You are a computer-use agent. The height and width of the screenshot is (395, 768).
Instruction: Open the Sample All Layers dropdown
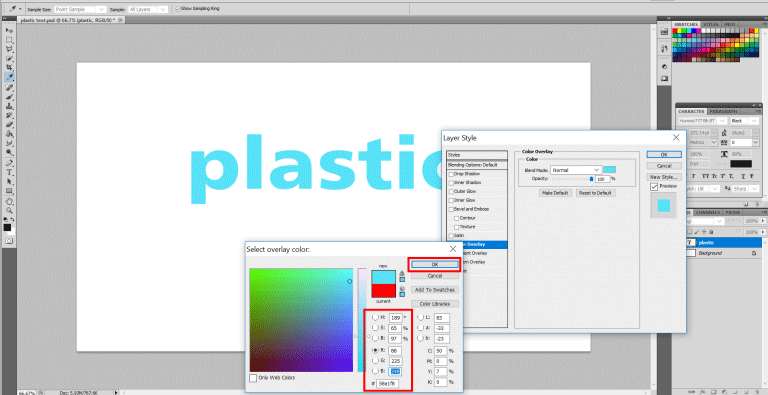click(148, 9)
